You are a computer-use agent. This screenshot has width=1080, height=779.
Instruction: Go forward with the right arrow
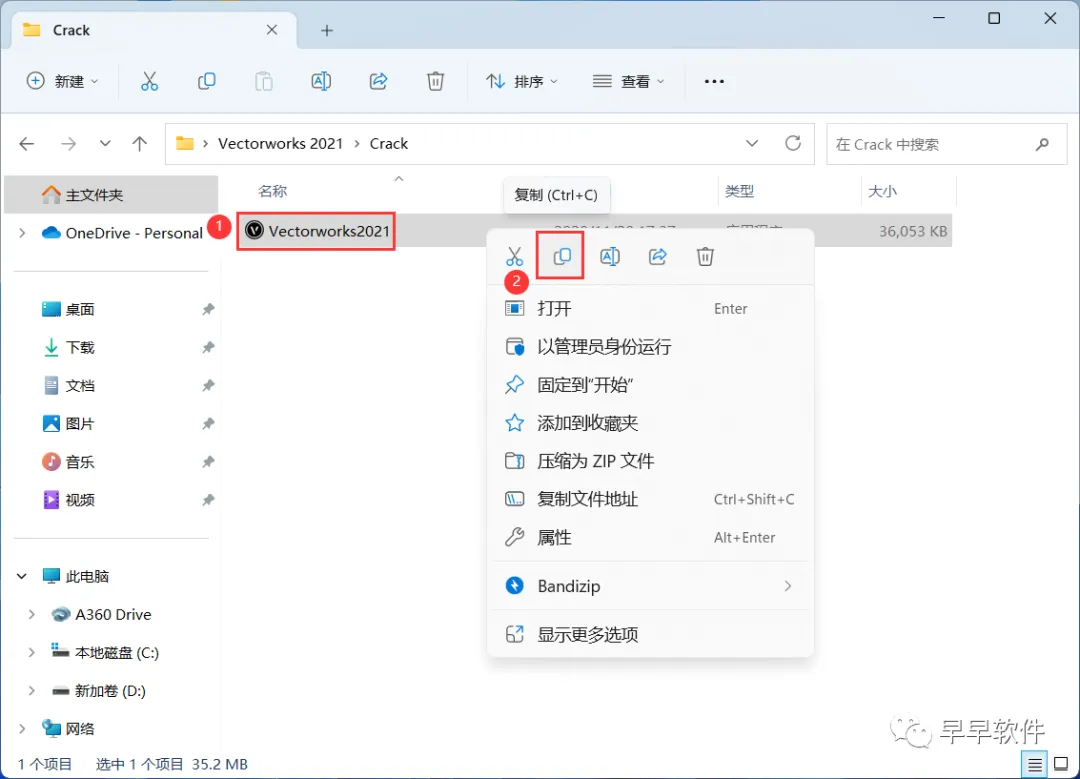coord(68,144)
